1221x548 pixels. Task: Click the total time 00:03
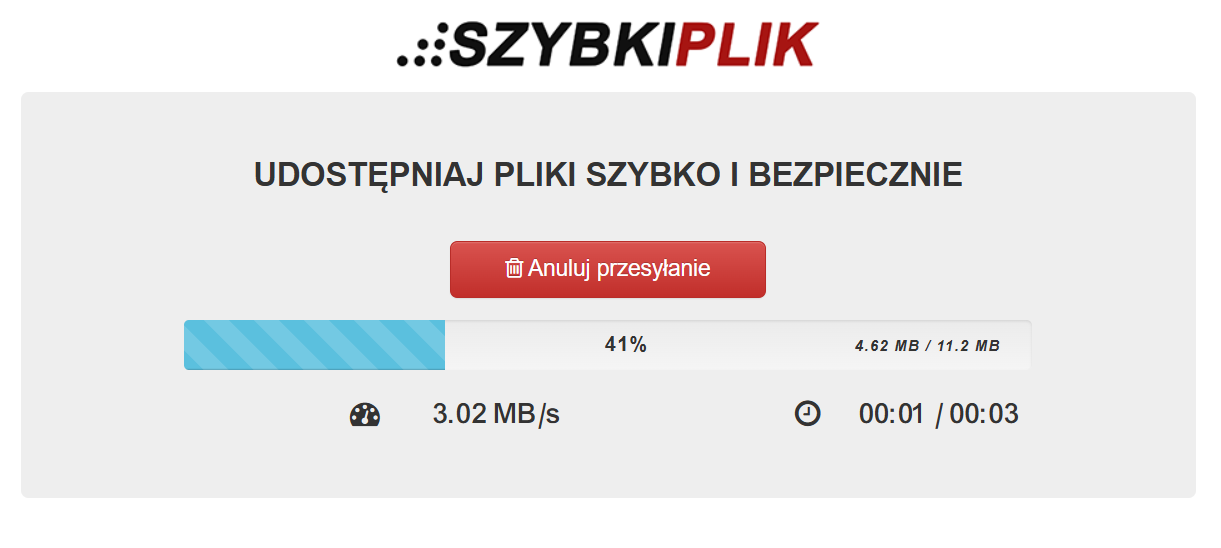[984, 414]
